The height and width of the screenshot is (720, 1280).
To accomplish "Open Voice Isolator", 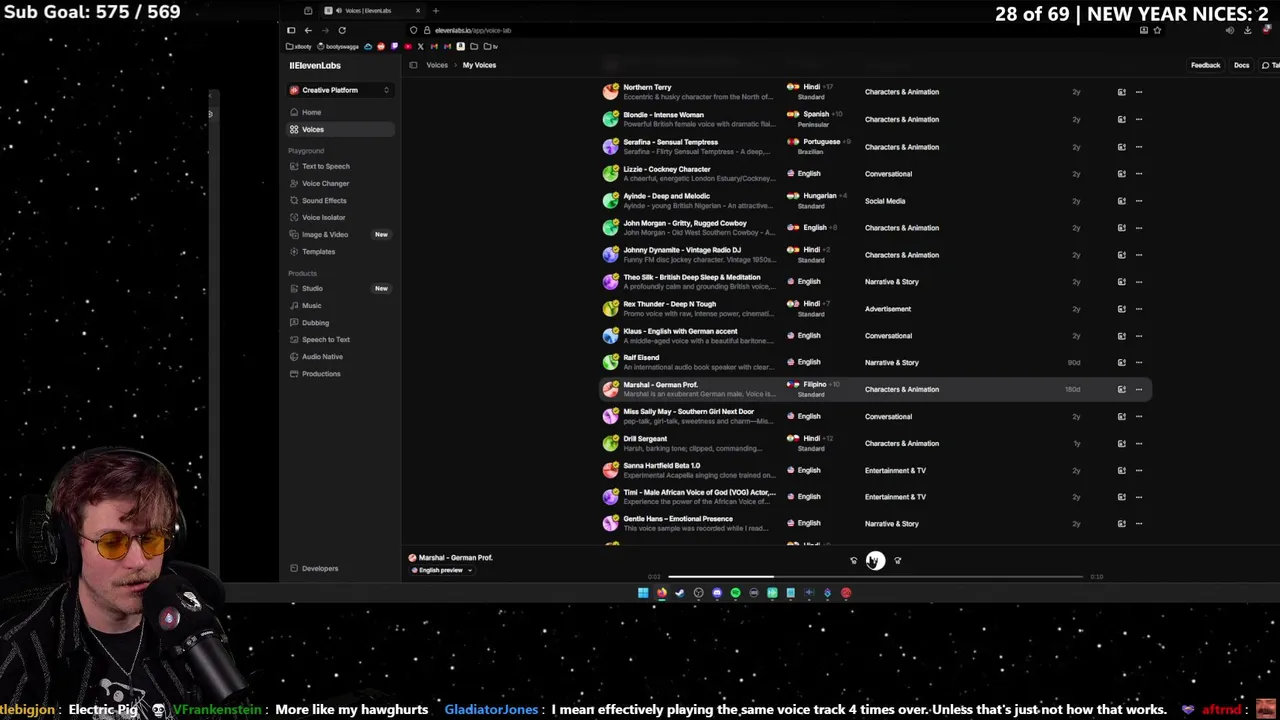I will click(x=340, y=217).
